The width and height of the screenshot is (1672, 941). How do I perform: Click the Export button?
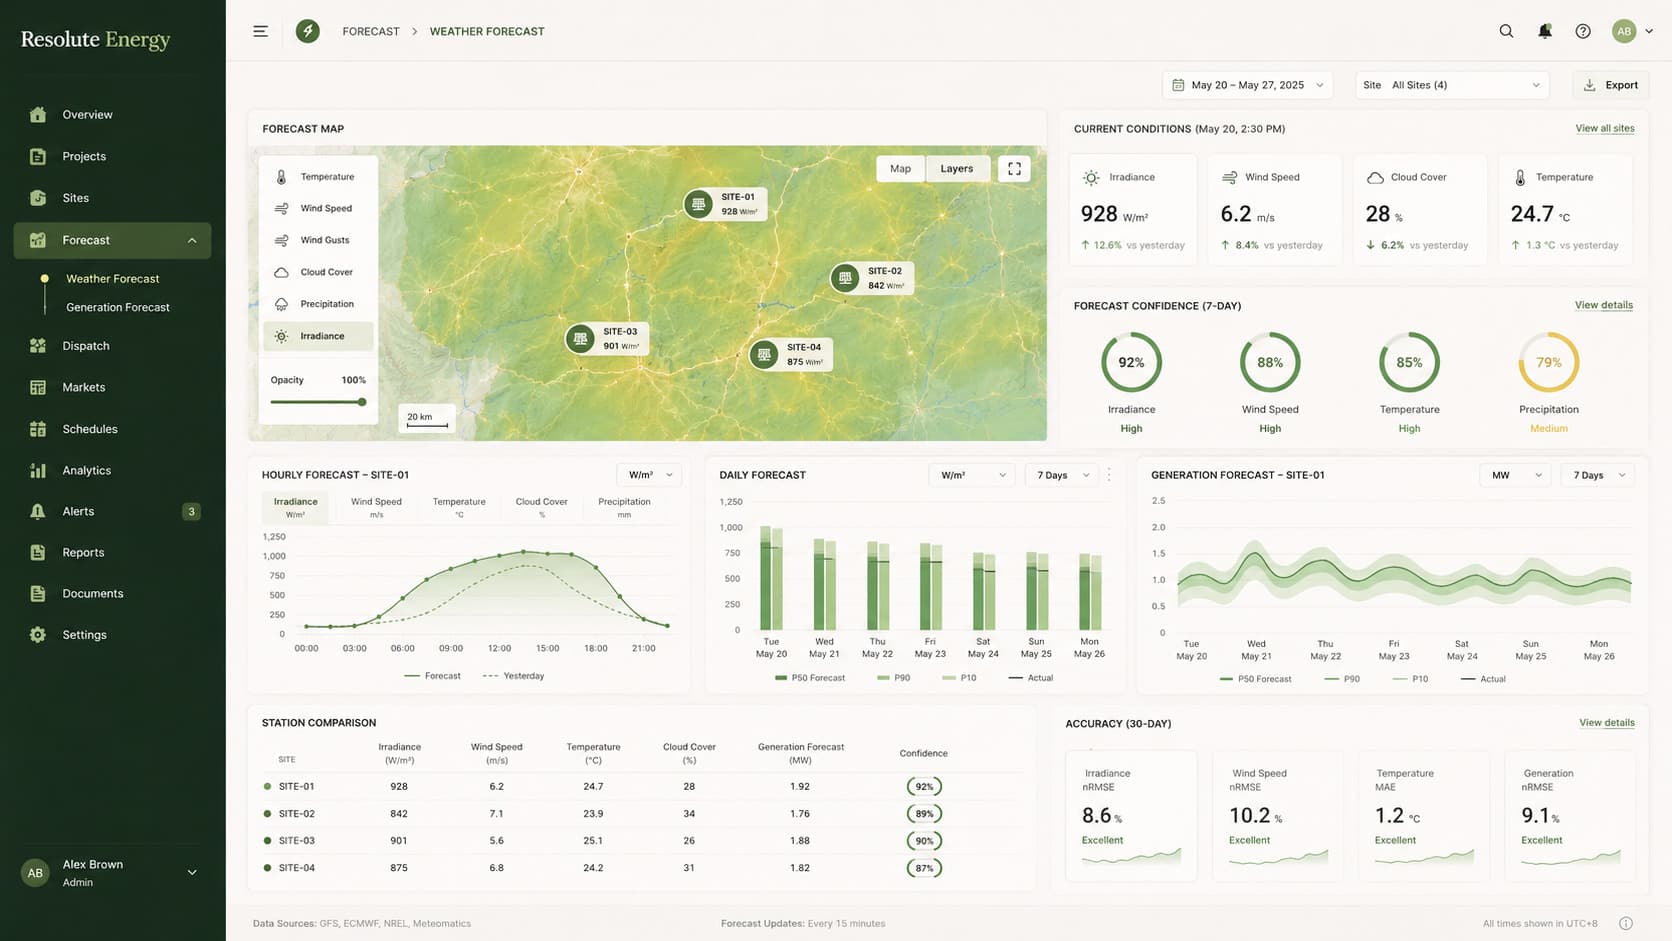1610,85
